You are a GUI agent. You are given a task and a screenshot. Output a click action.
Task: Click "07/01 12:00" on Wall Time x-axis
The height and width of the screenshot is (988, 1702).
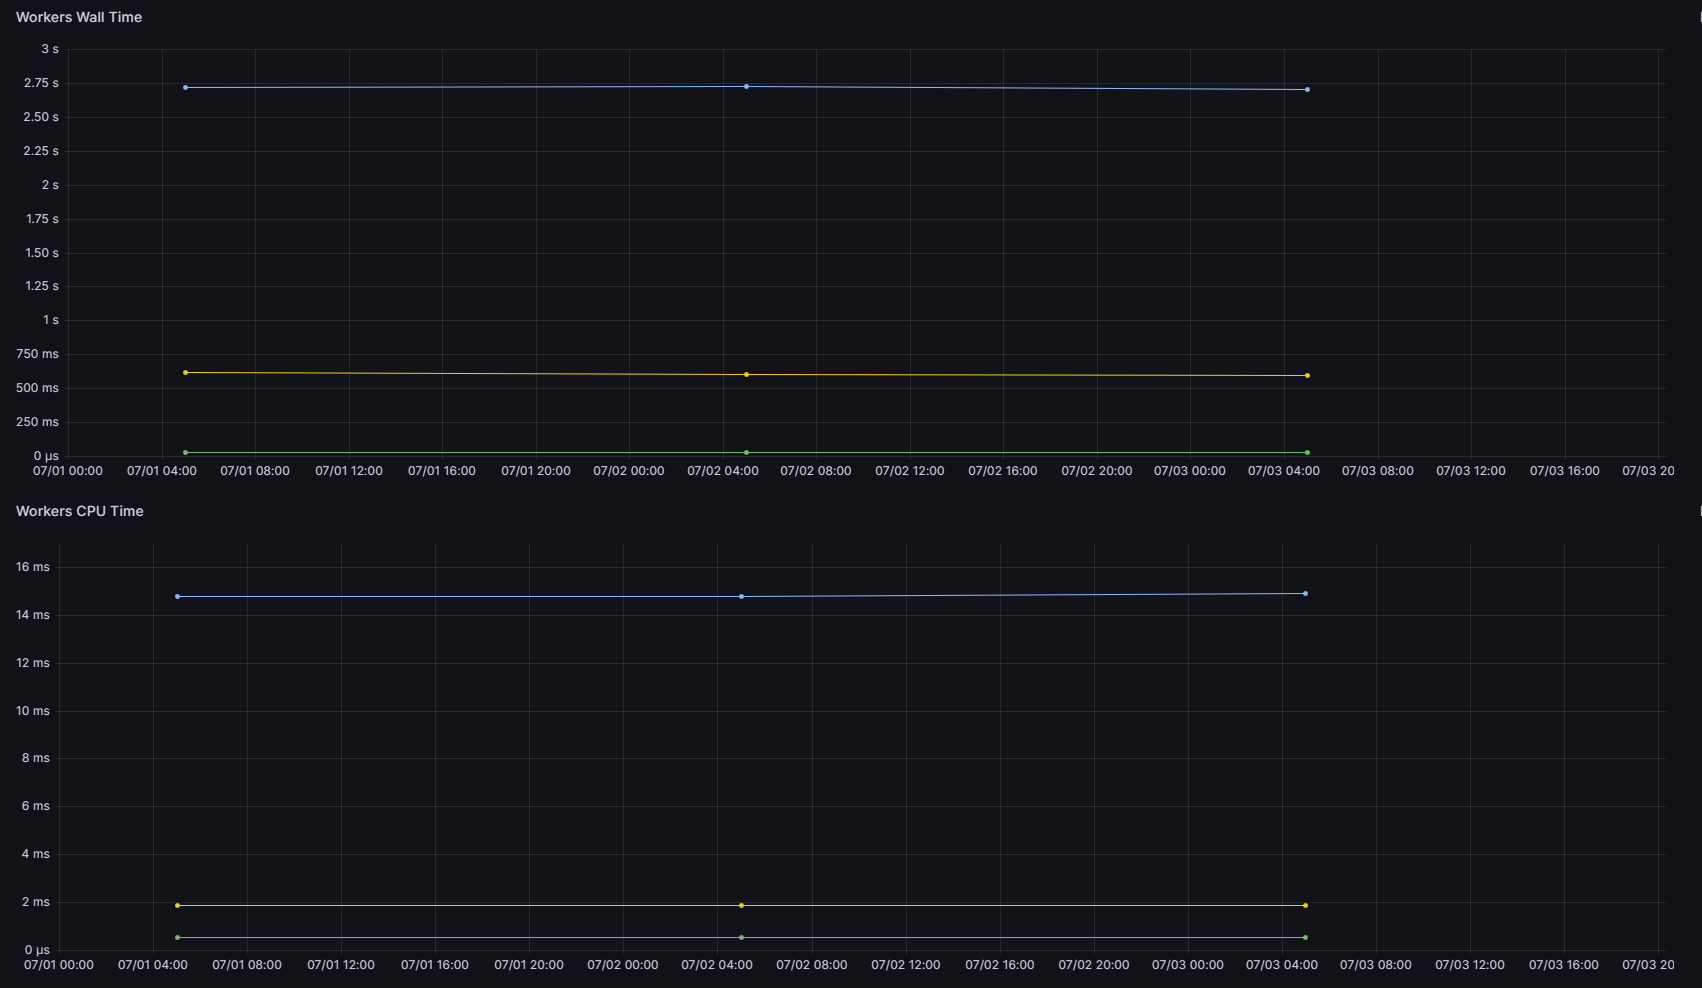349,471
